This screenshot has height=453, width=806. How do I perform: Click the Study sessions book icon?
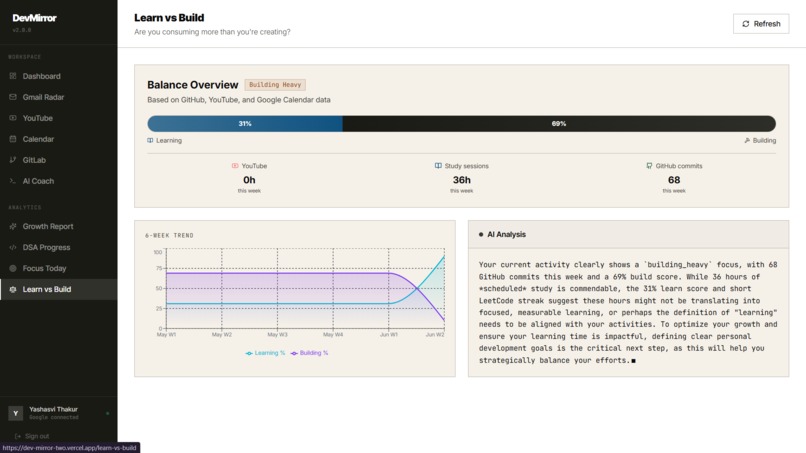(438, 166)
